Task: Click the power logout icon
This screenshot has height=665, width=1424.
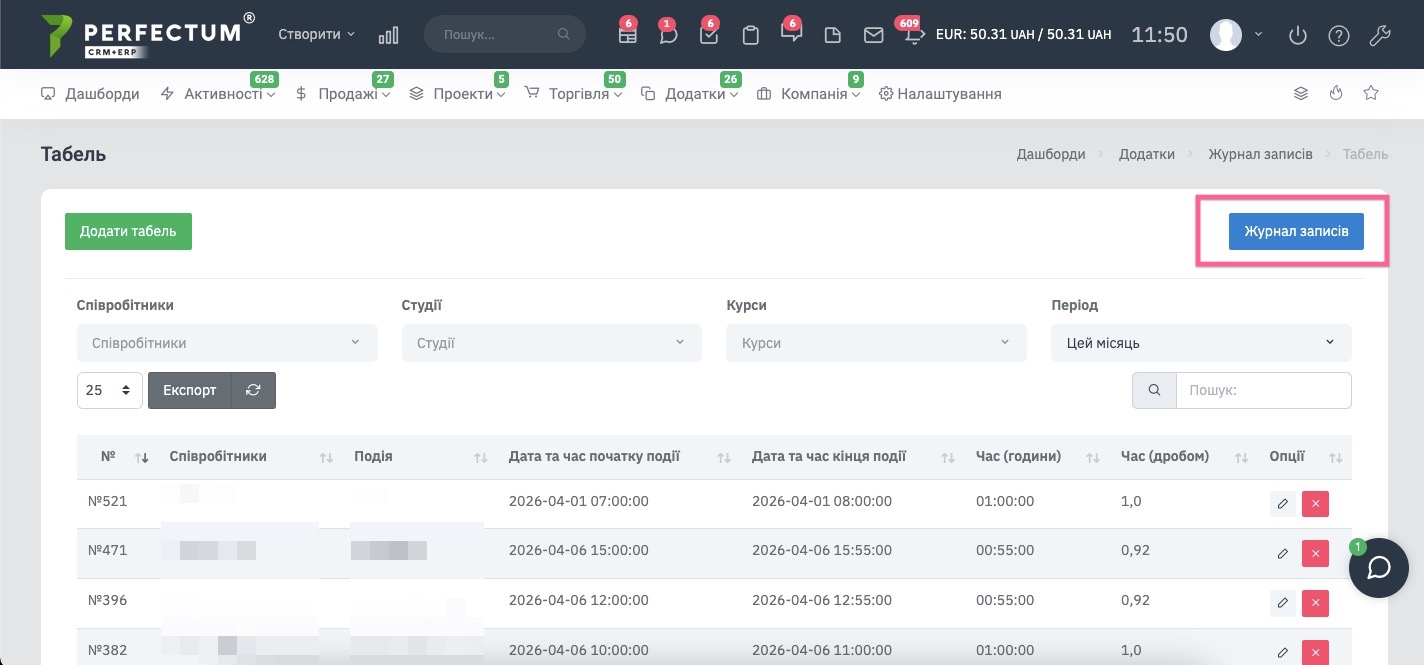Action: pyautogui.click(x=1298, y=35)
